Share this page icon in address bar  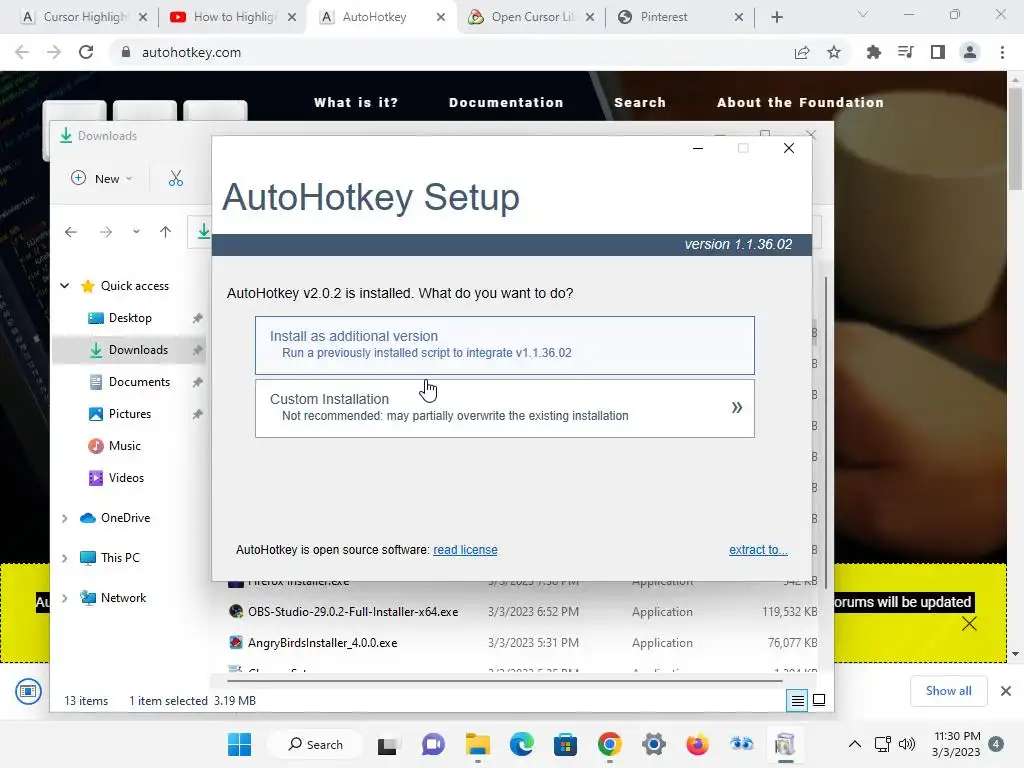(x=802, y=52)
